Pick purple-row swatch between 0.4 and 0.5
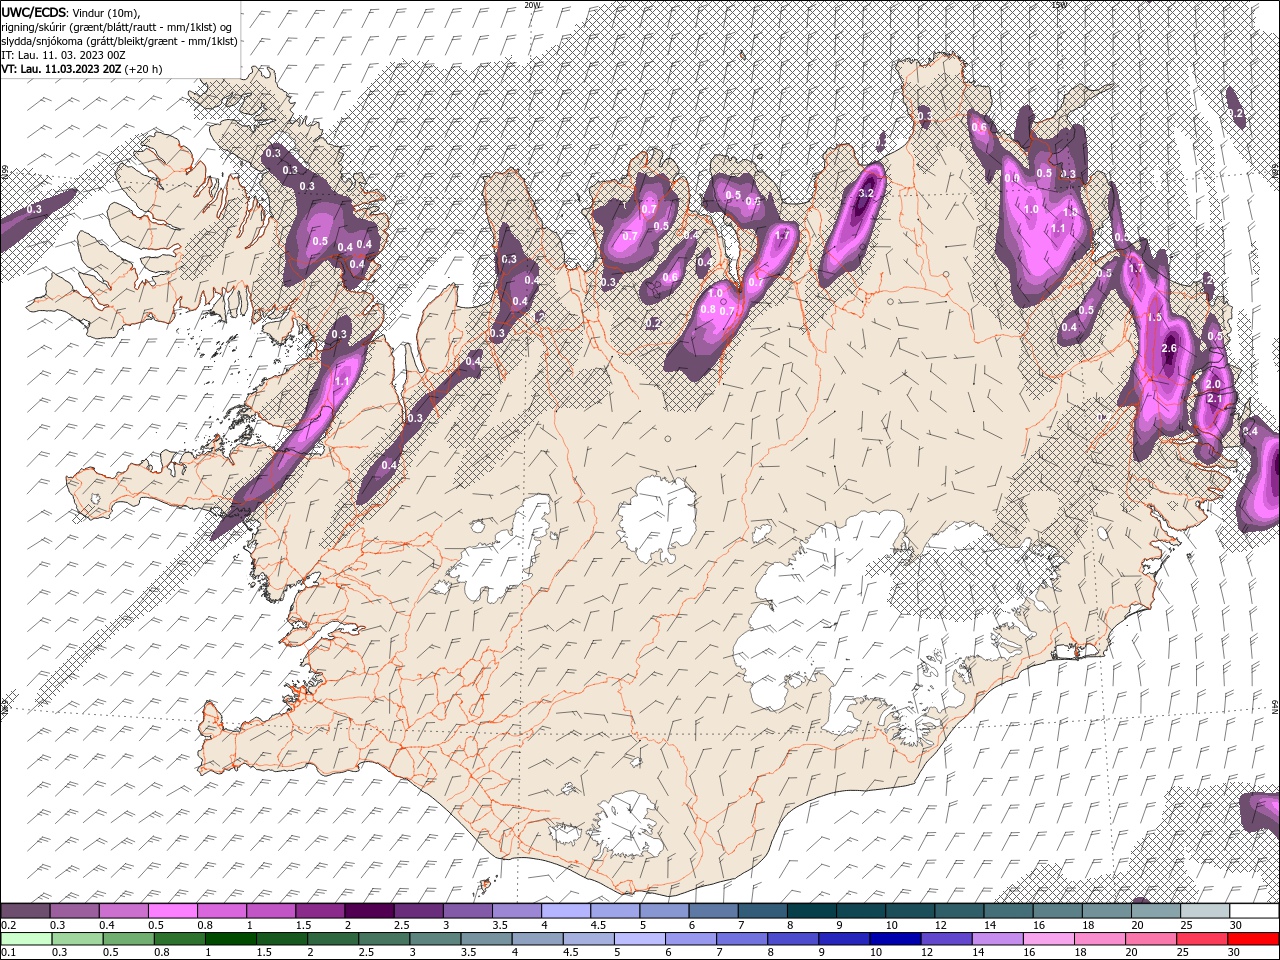 [x=123, y=911]
